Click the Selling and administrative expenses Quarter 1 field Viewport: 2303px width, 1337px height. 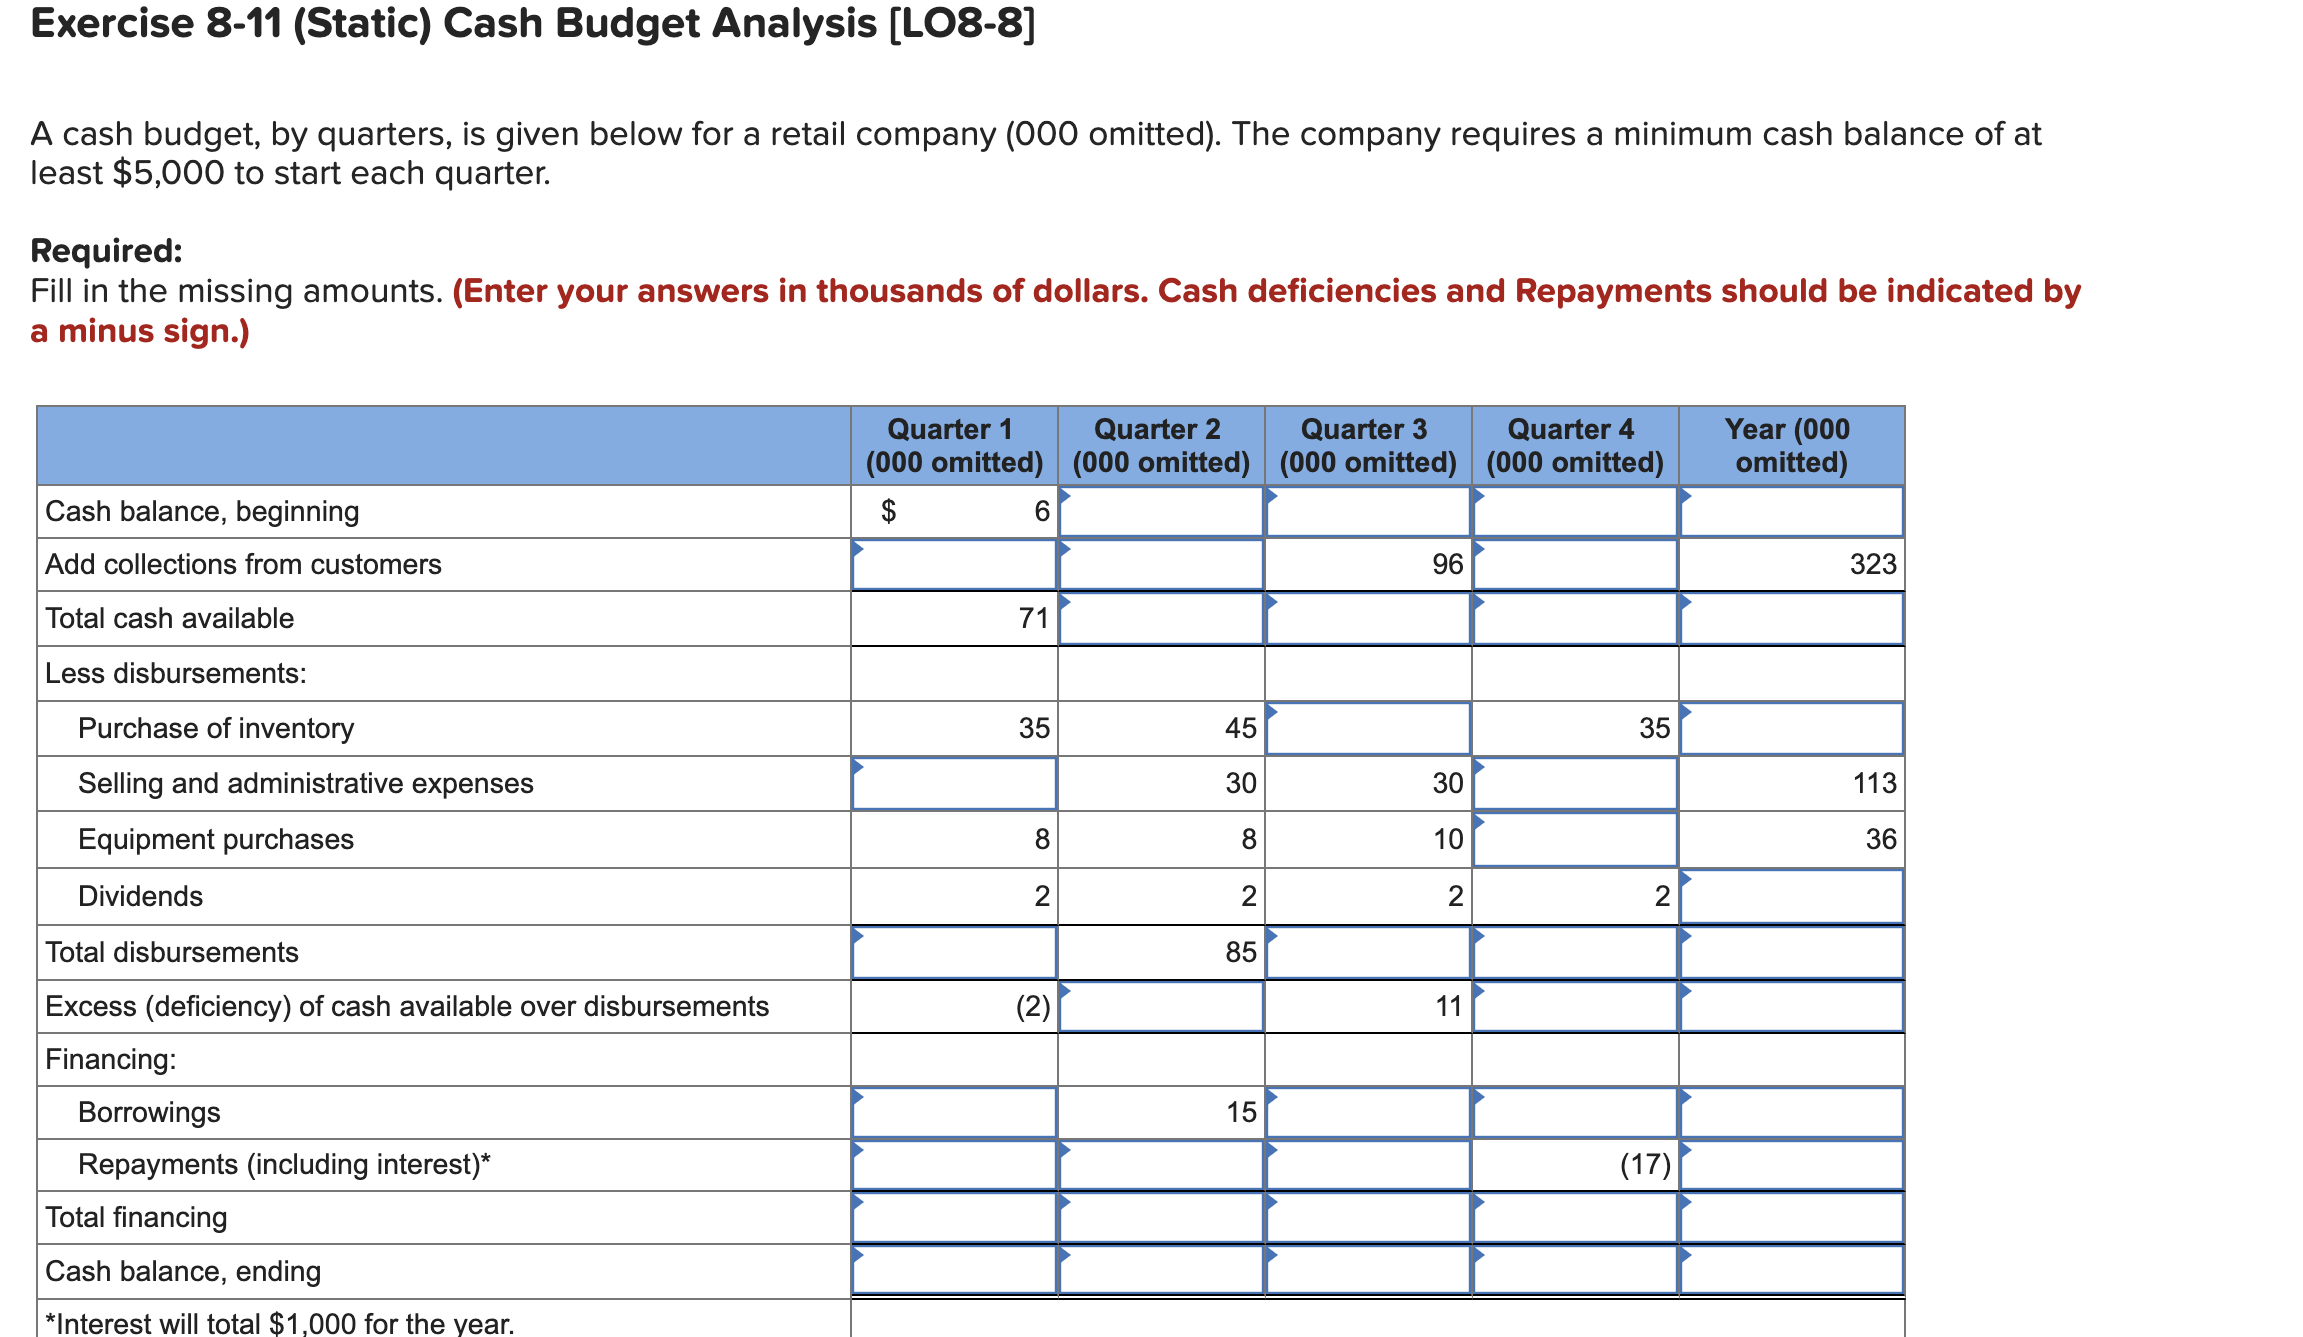click(x=952, y=784)
